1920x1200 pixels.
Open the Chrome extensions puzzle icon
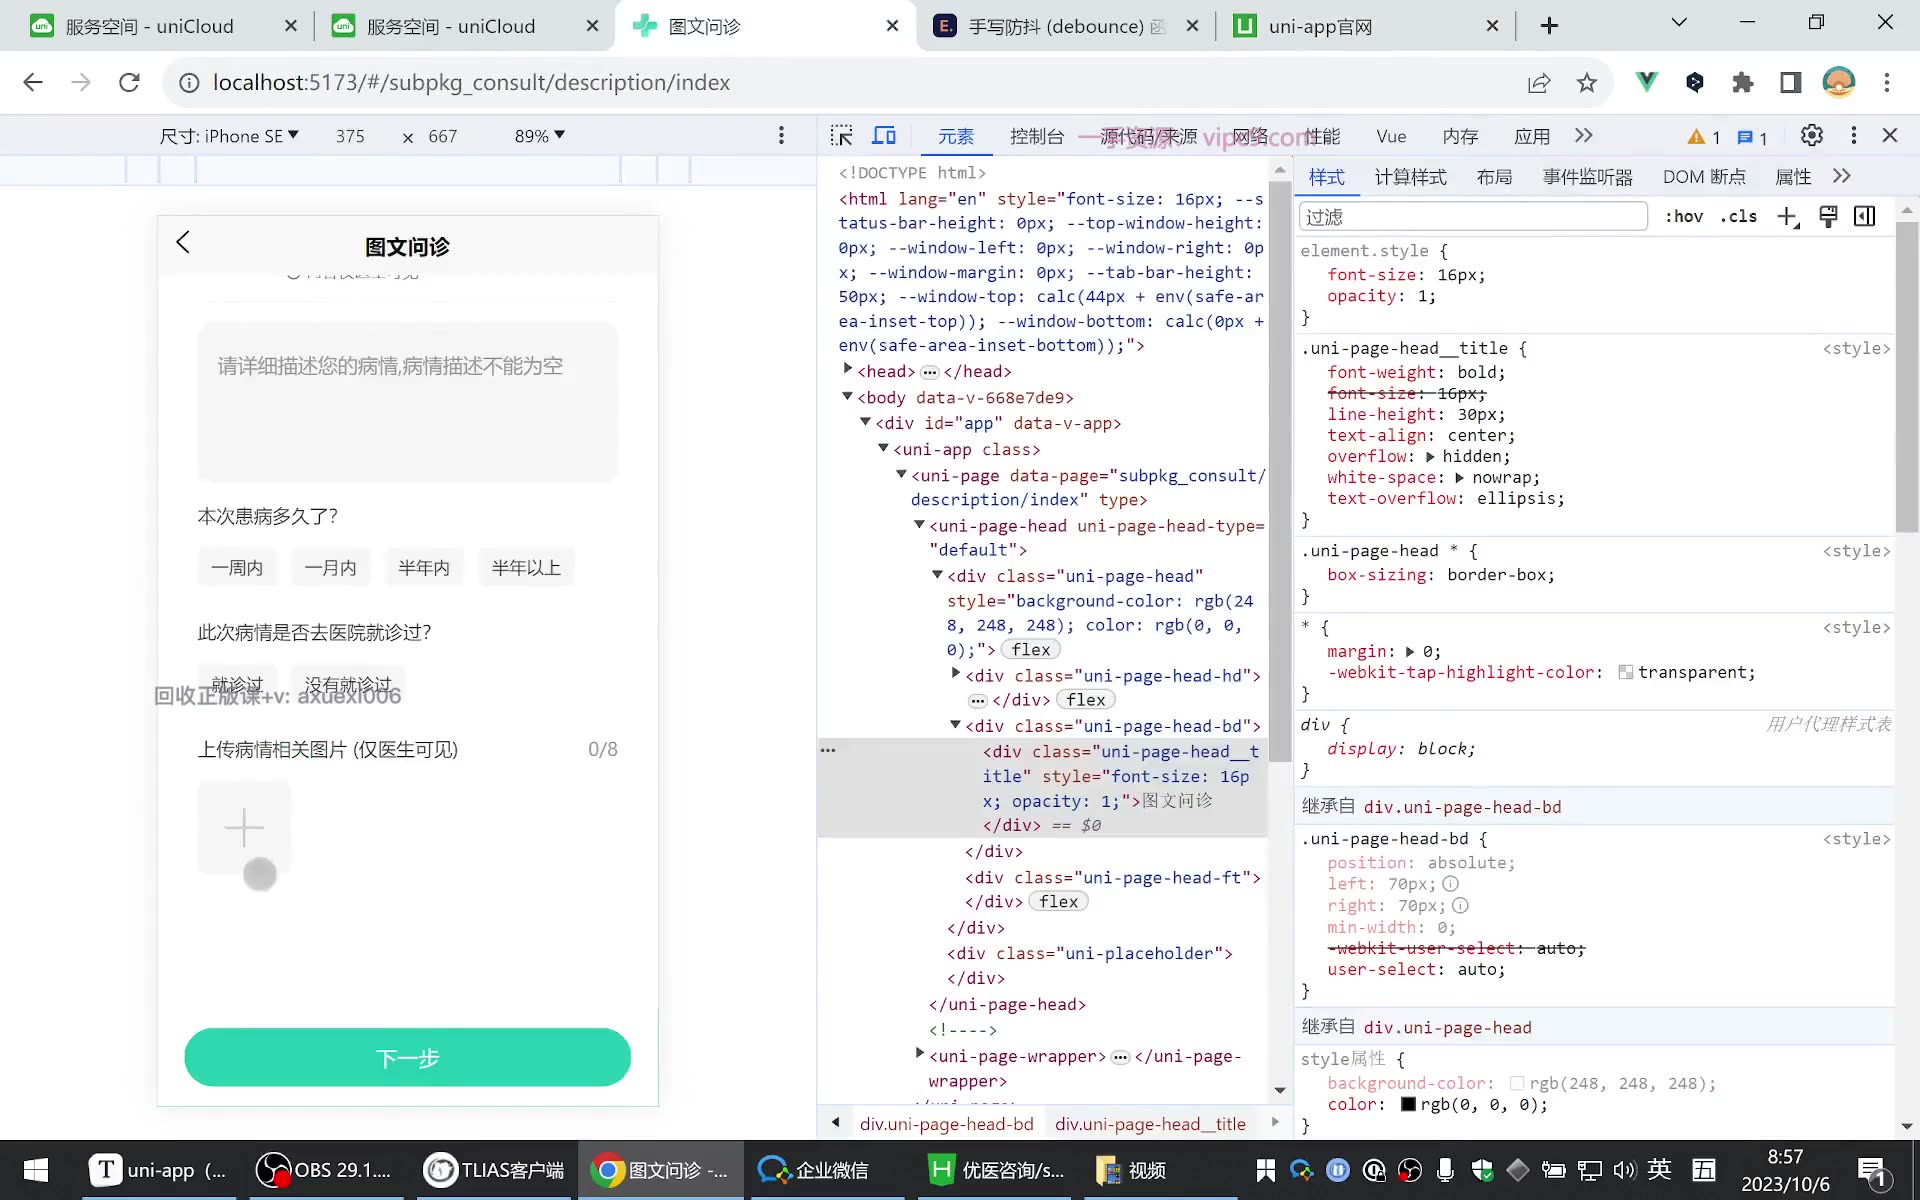(x=1743, y=83)
